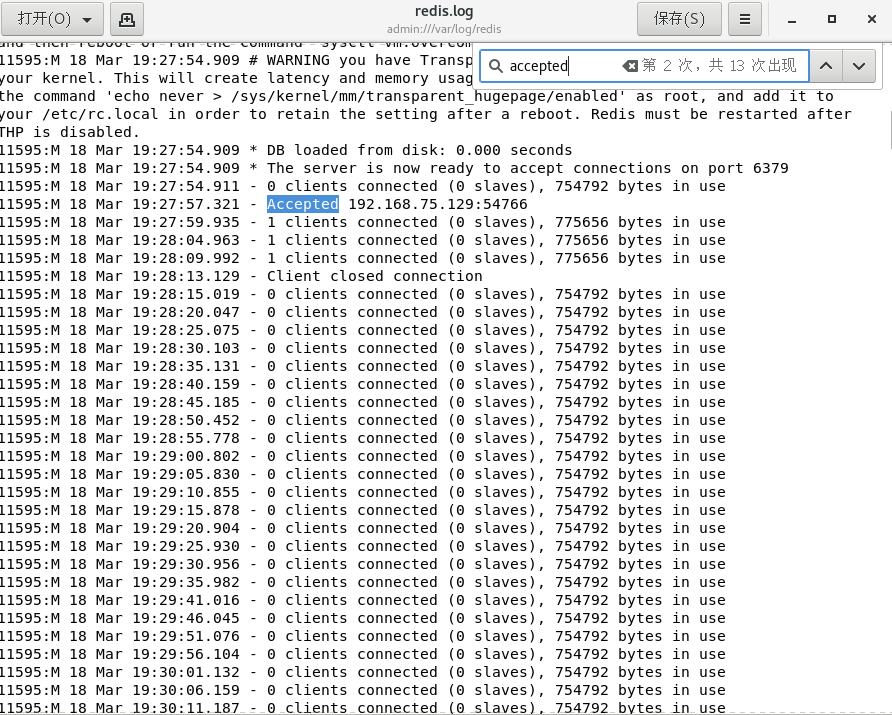The height and width of the screenshot is (715, 892).
Task: Click the 19:28:09.992 log line
Action: 363,258
